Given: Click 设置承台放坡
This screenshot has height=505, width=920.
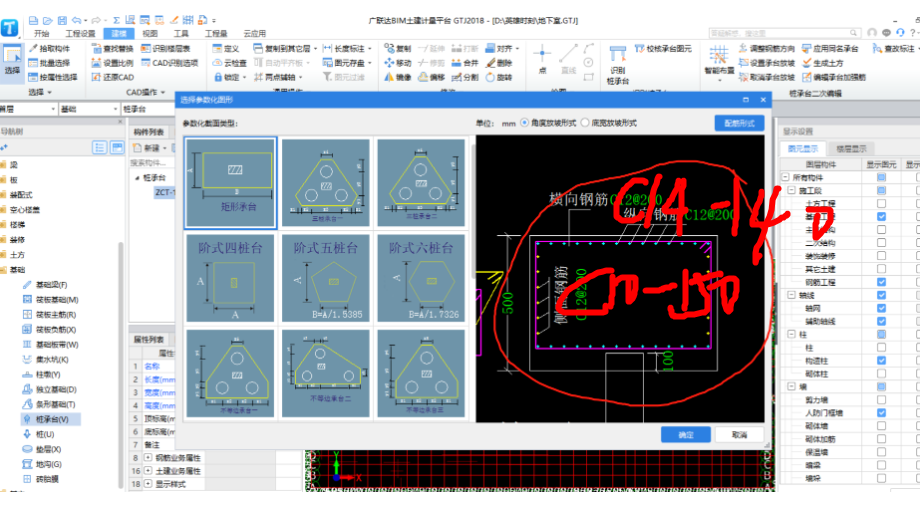Looking at the screenshot, I should pos(766,63).
